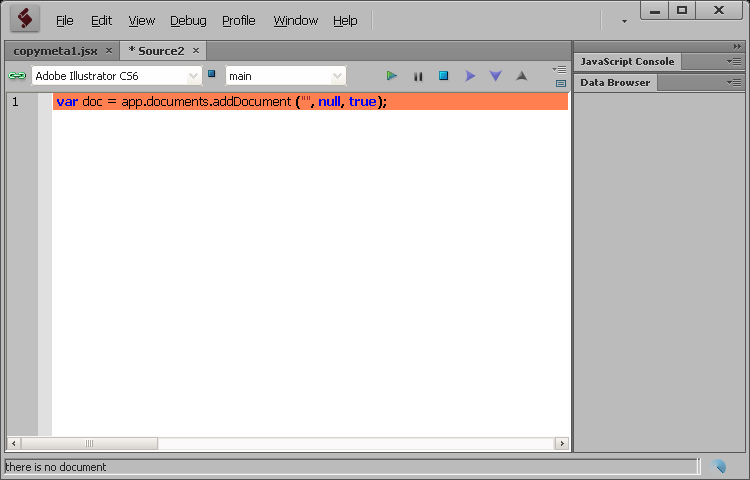Select the Data Browser panel tab

(615, 82)
